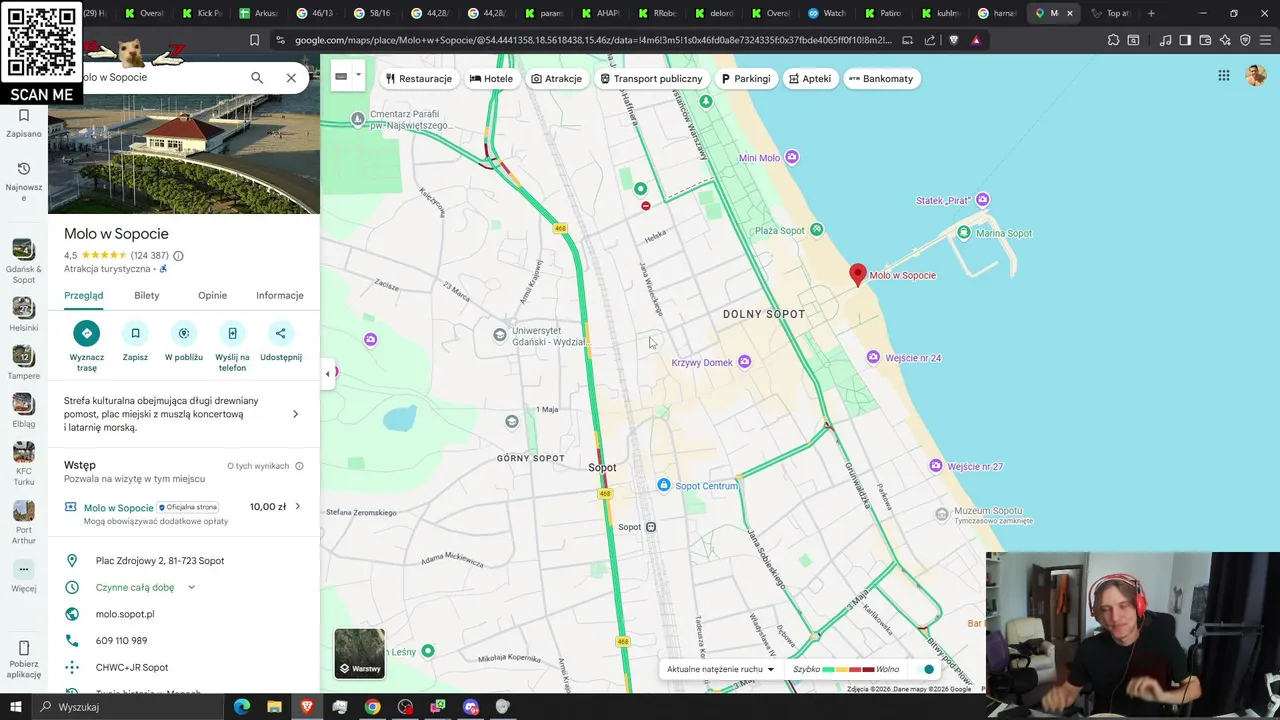
Task: Open the Tampere recent item
Action: click(x=24, y=362)
